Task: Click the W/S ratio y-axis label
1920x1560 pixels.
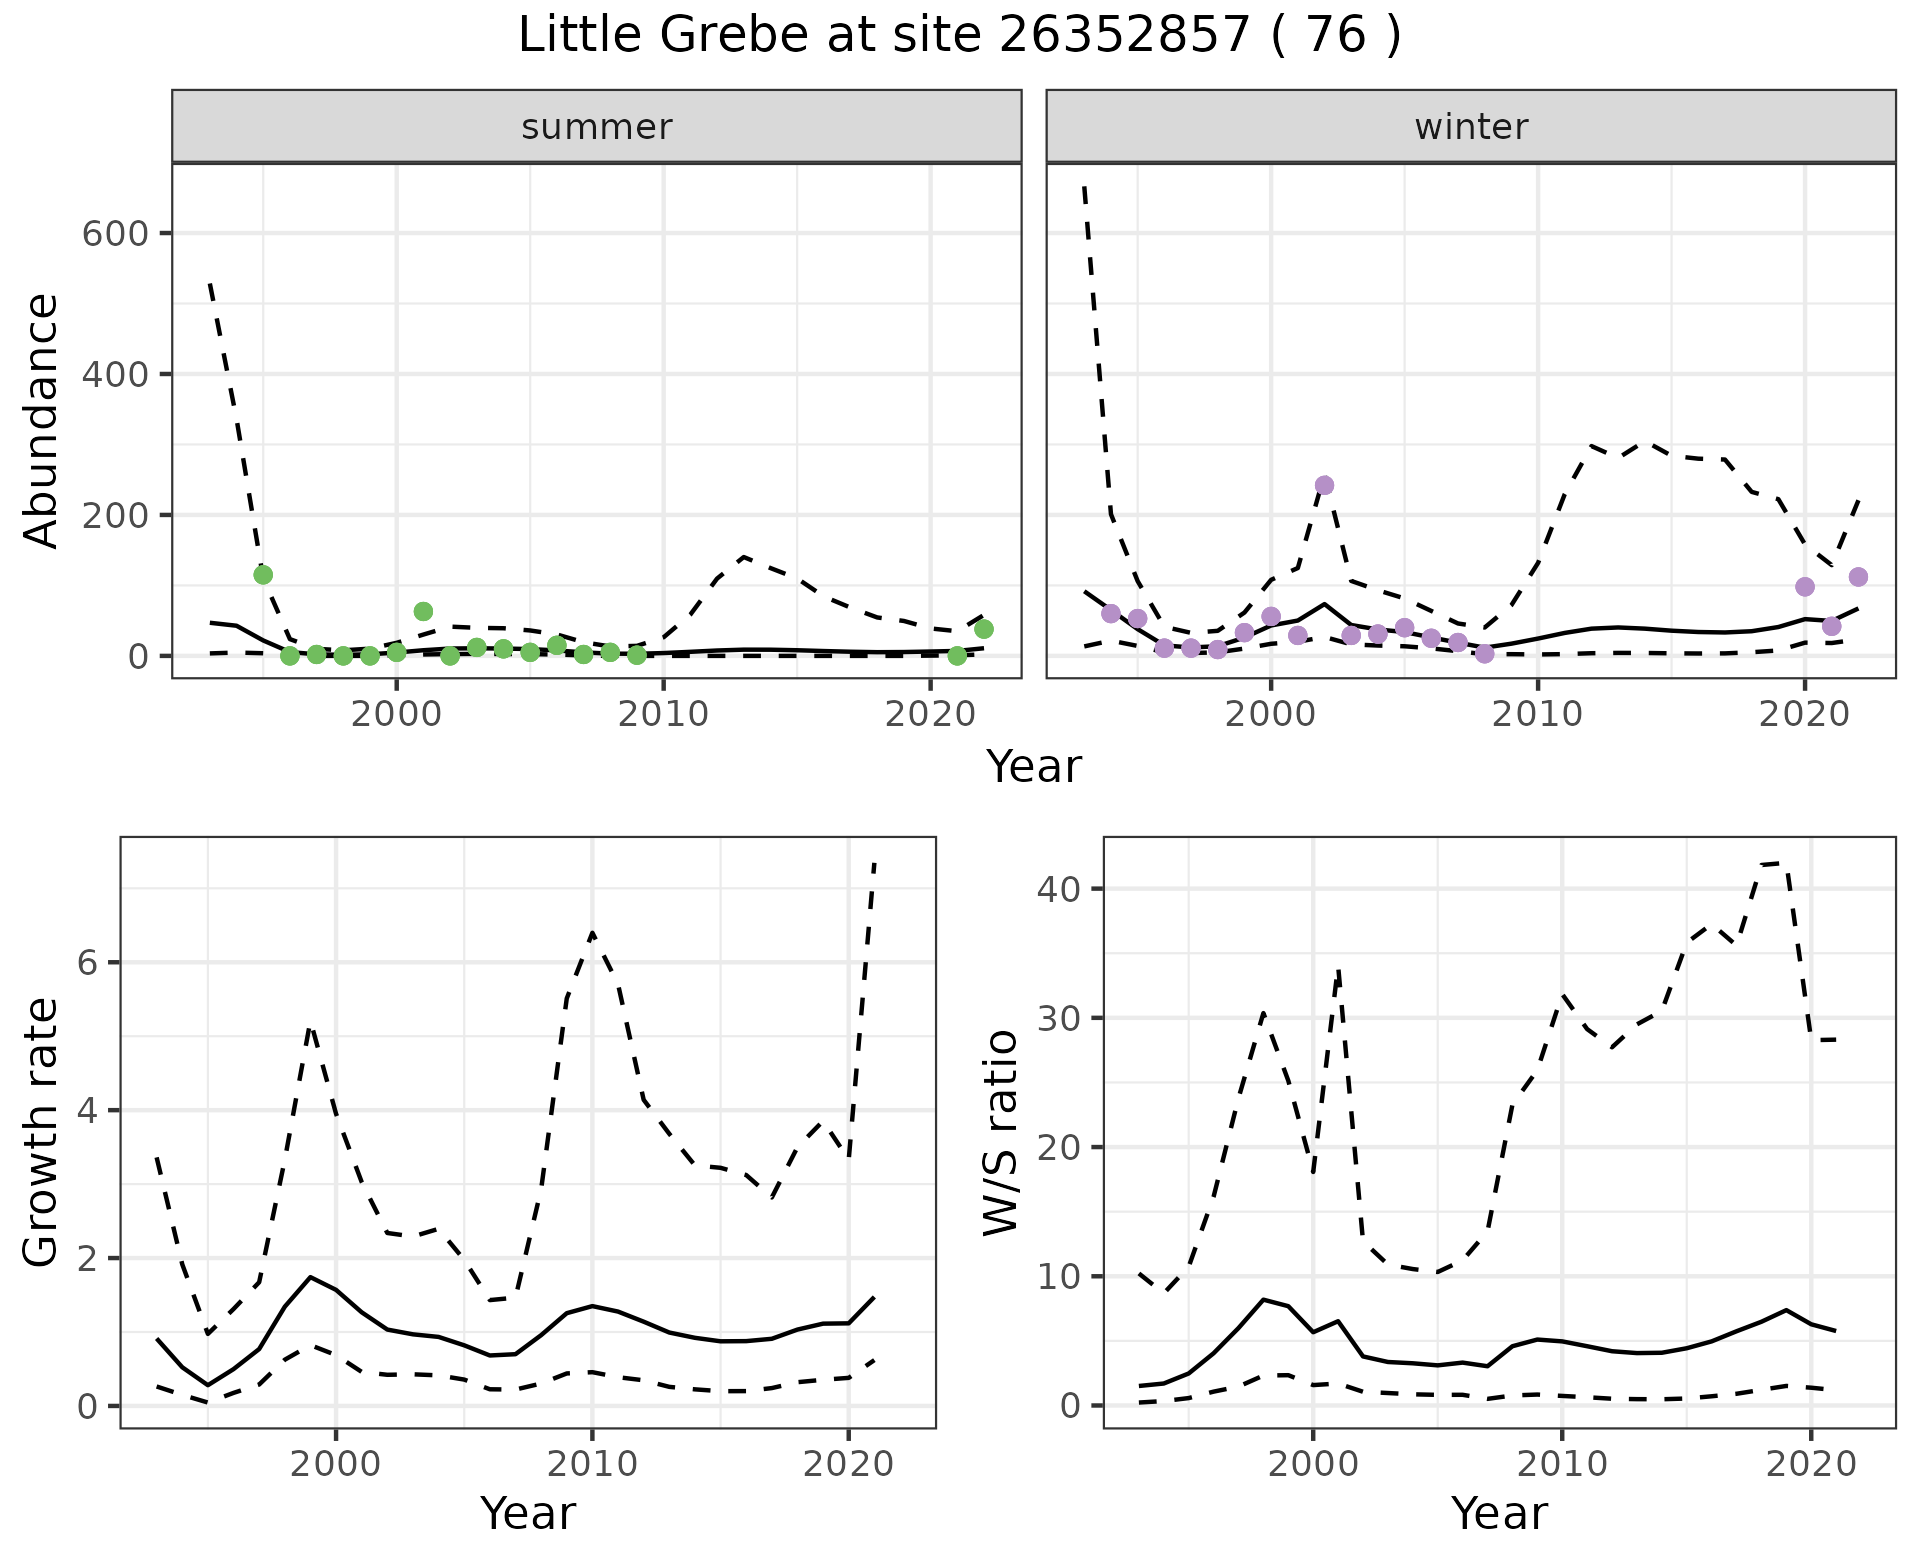Action: 1000,1132
